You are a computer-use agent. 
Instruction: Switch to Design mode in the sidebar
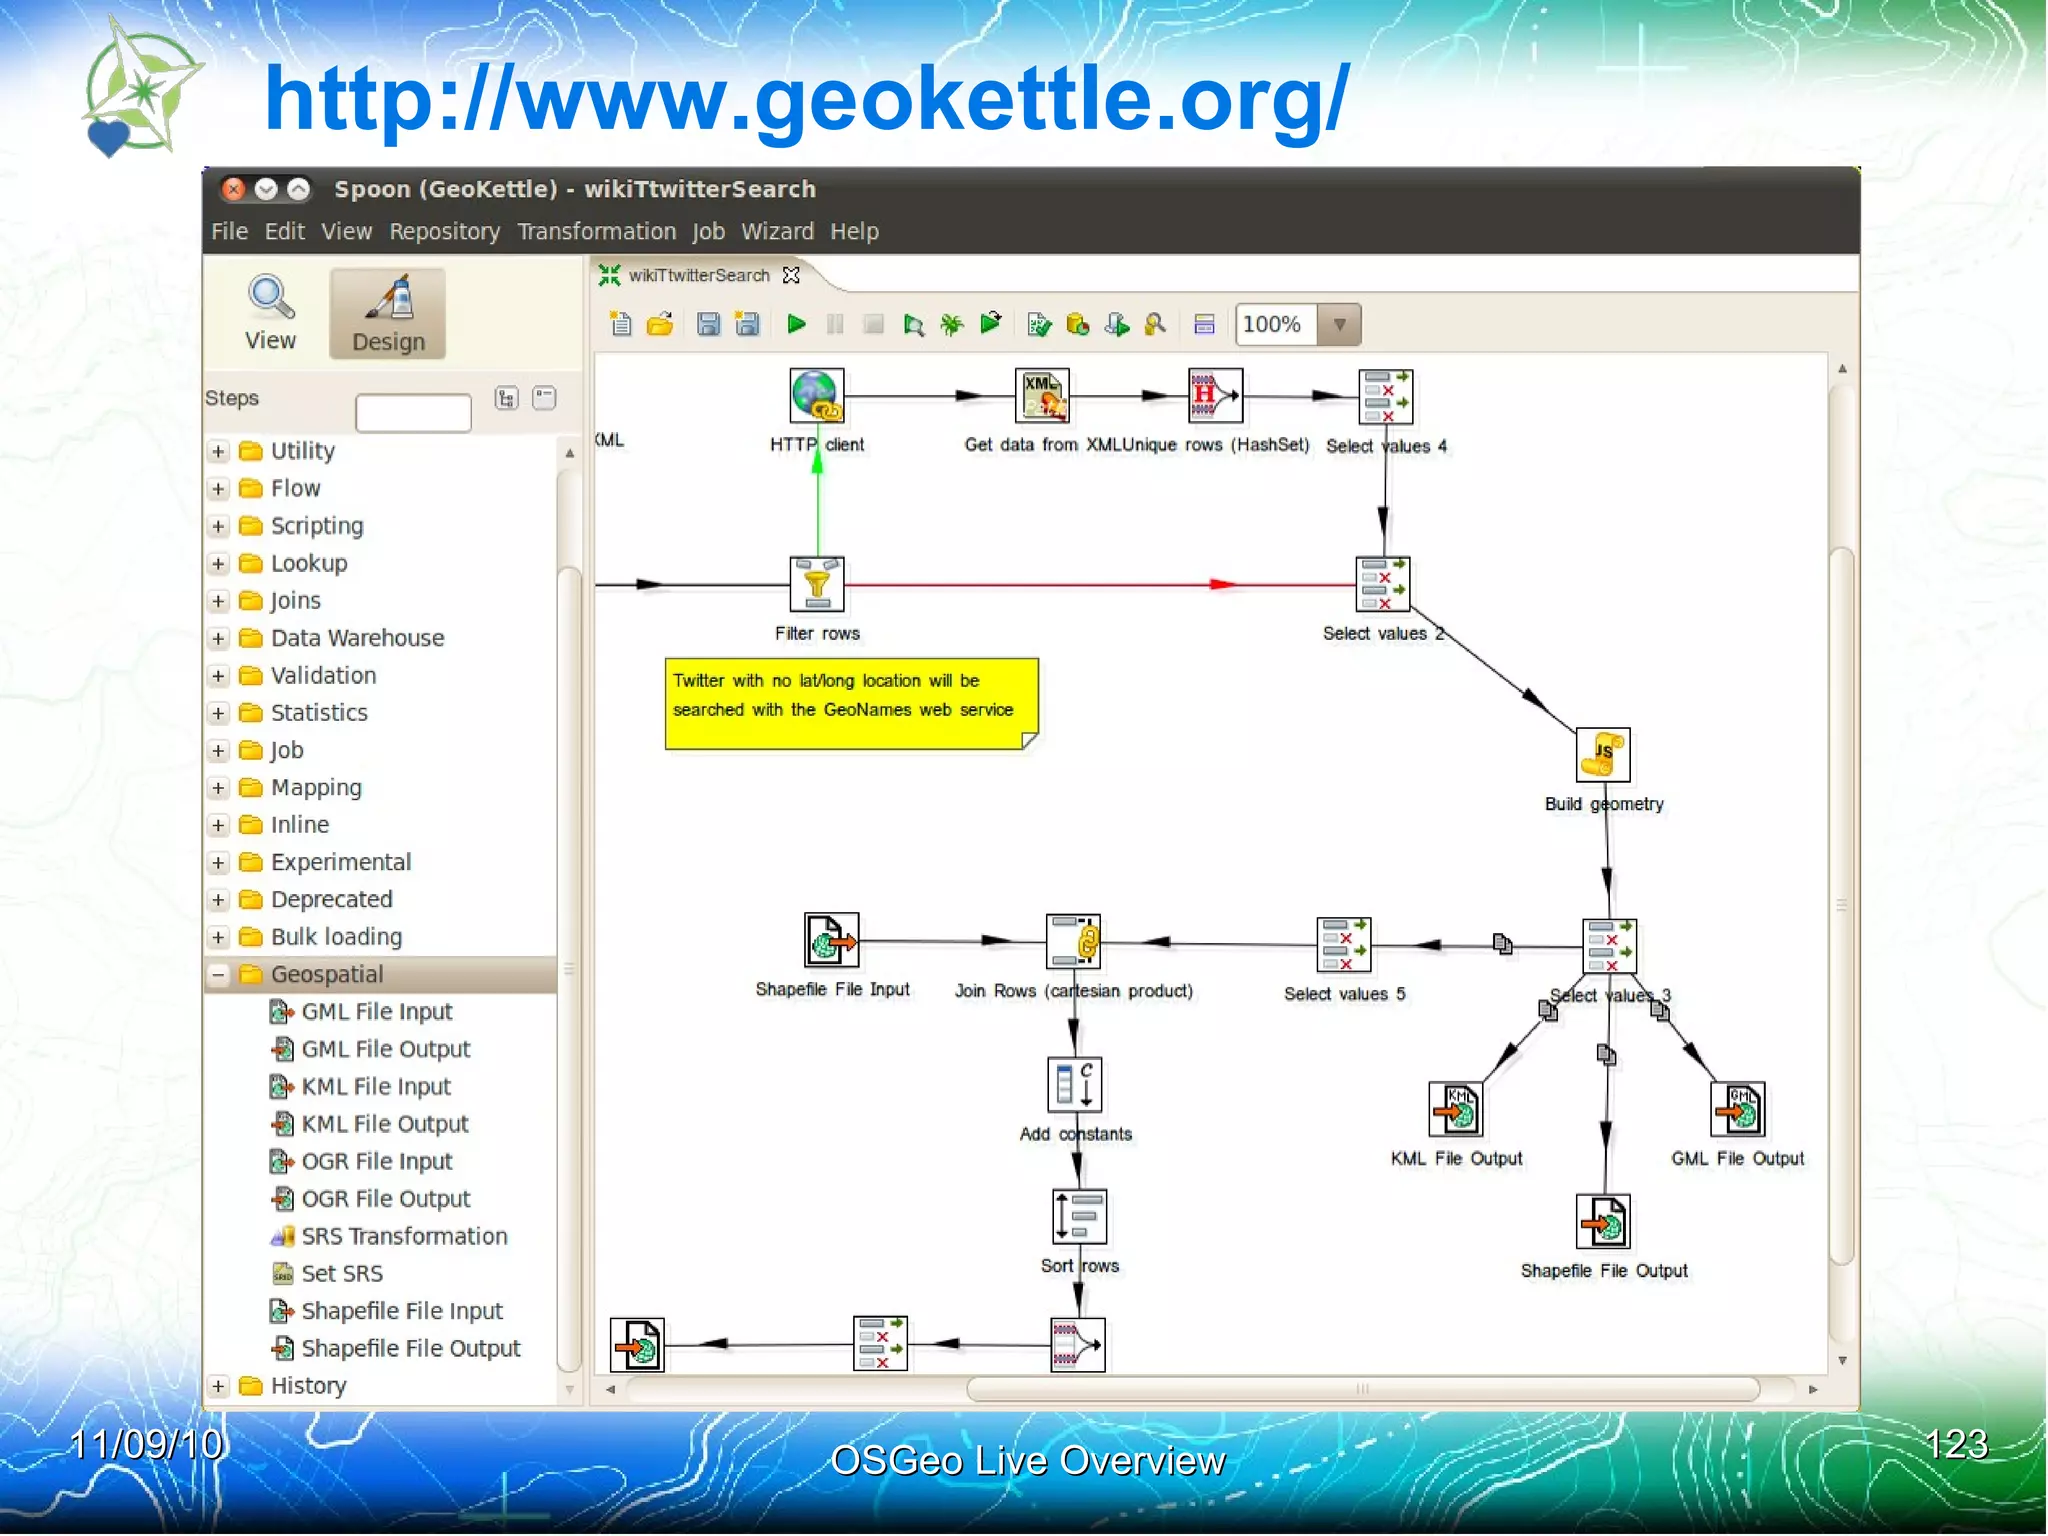pyautogui.click(x=388, y=314)
